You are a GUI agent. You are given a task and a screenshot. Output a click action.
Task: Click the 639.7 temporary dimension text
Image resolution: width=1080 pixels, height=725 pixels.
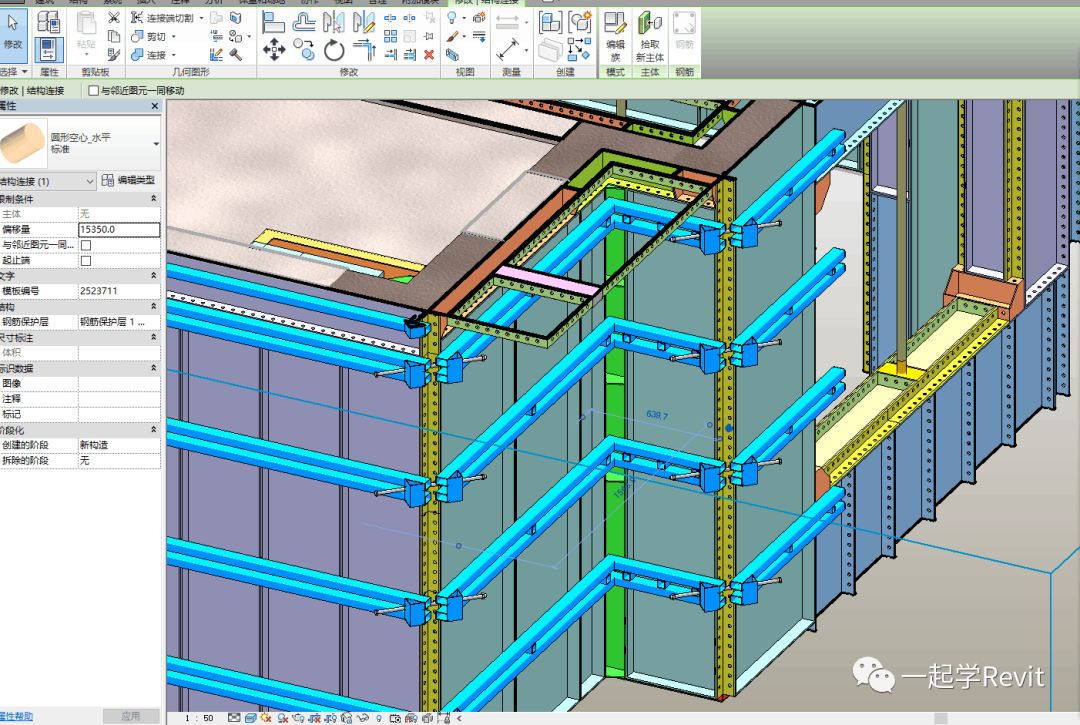pos(656,414)
